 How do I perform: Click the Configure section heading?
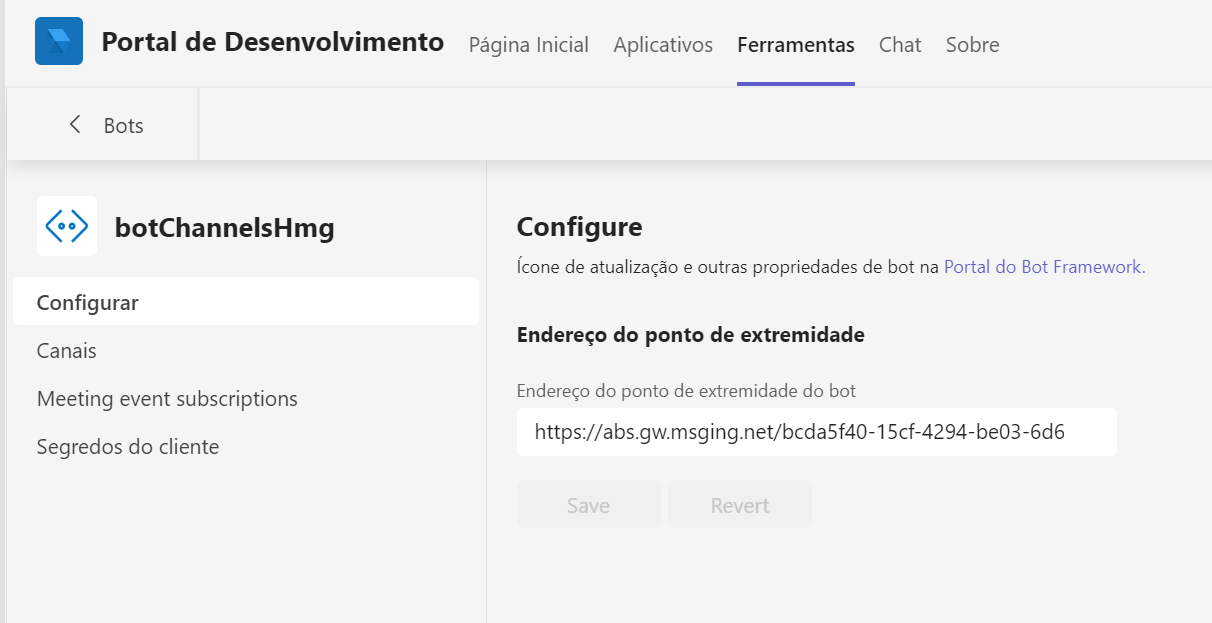pyautogui.click(x=579, y=227)
